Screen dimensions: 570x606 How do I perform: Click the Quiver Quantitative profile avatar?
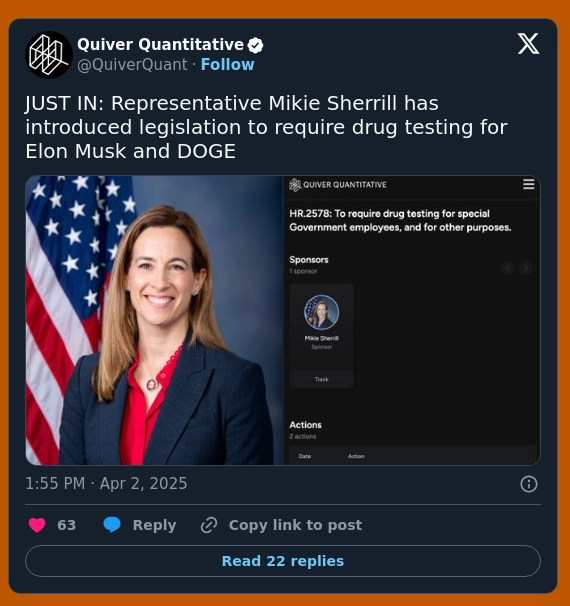49,55
